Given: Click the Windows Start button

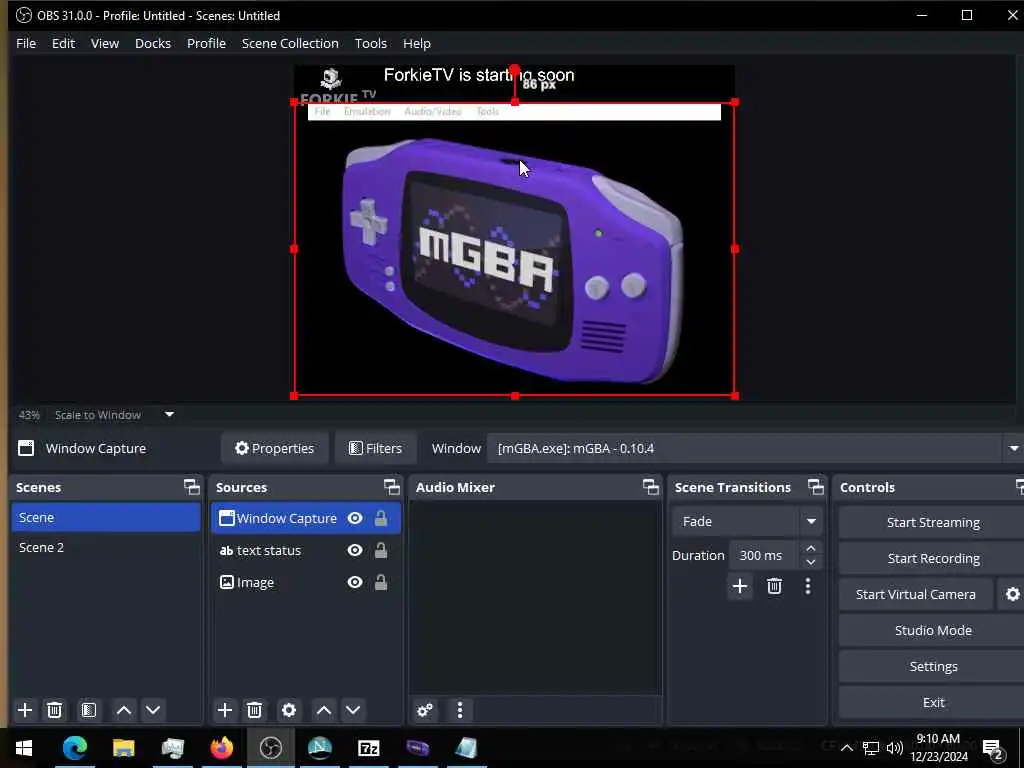Looking at the screenshot, I should [25, 748].
